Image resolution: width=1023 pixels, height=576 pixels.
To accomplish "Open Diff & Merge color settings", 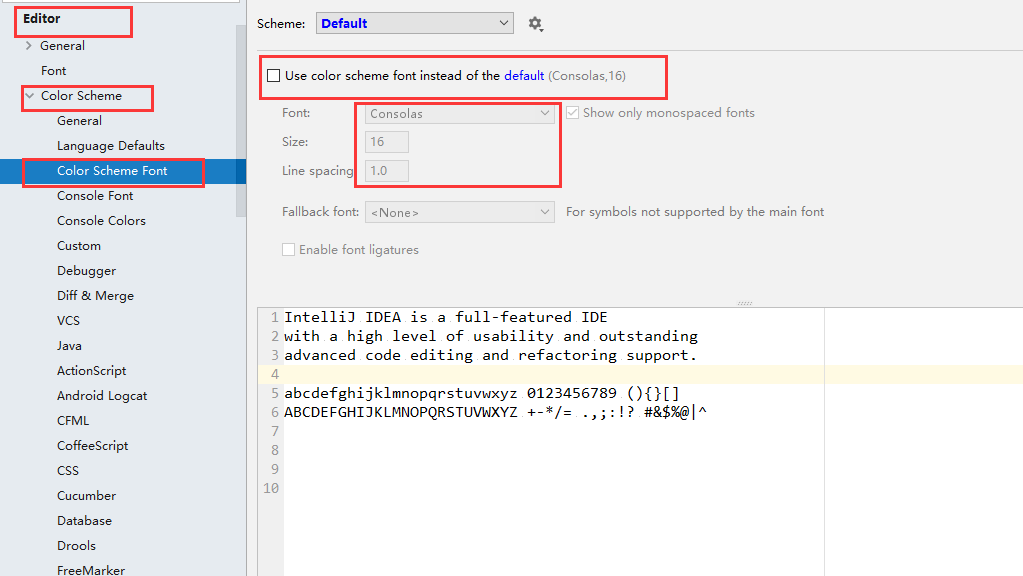I will (x=95, y=296).
